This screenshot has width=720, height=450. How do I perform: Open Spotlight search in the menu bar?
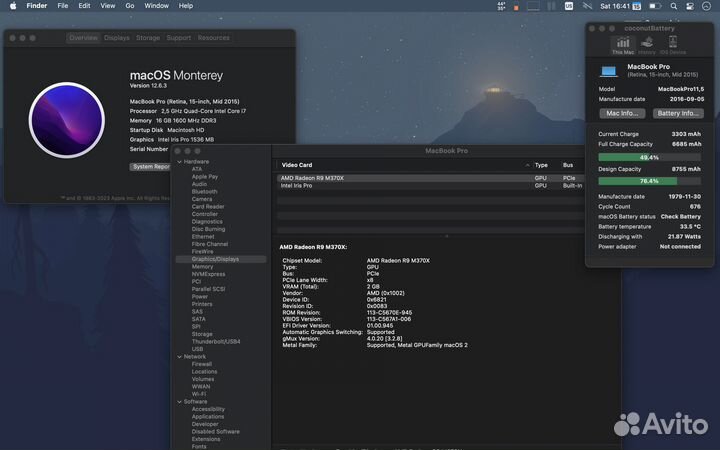pos(674,6)
